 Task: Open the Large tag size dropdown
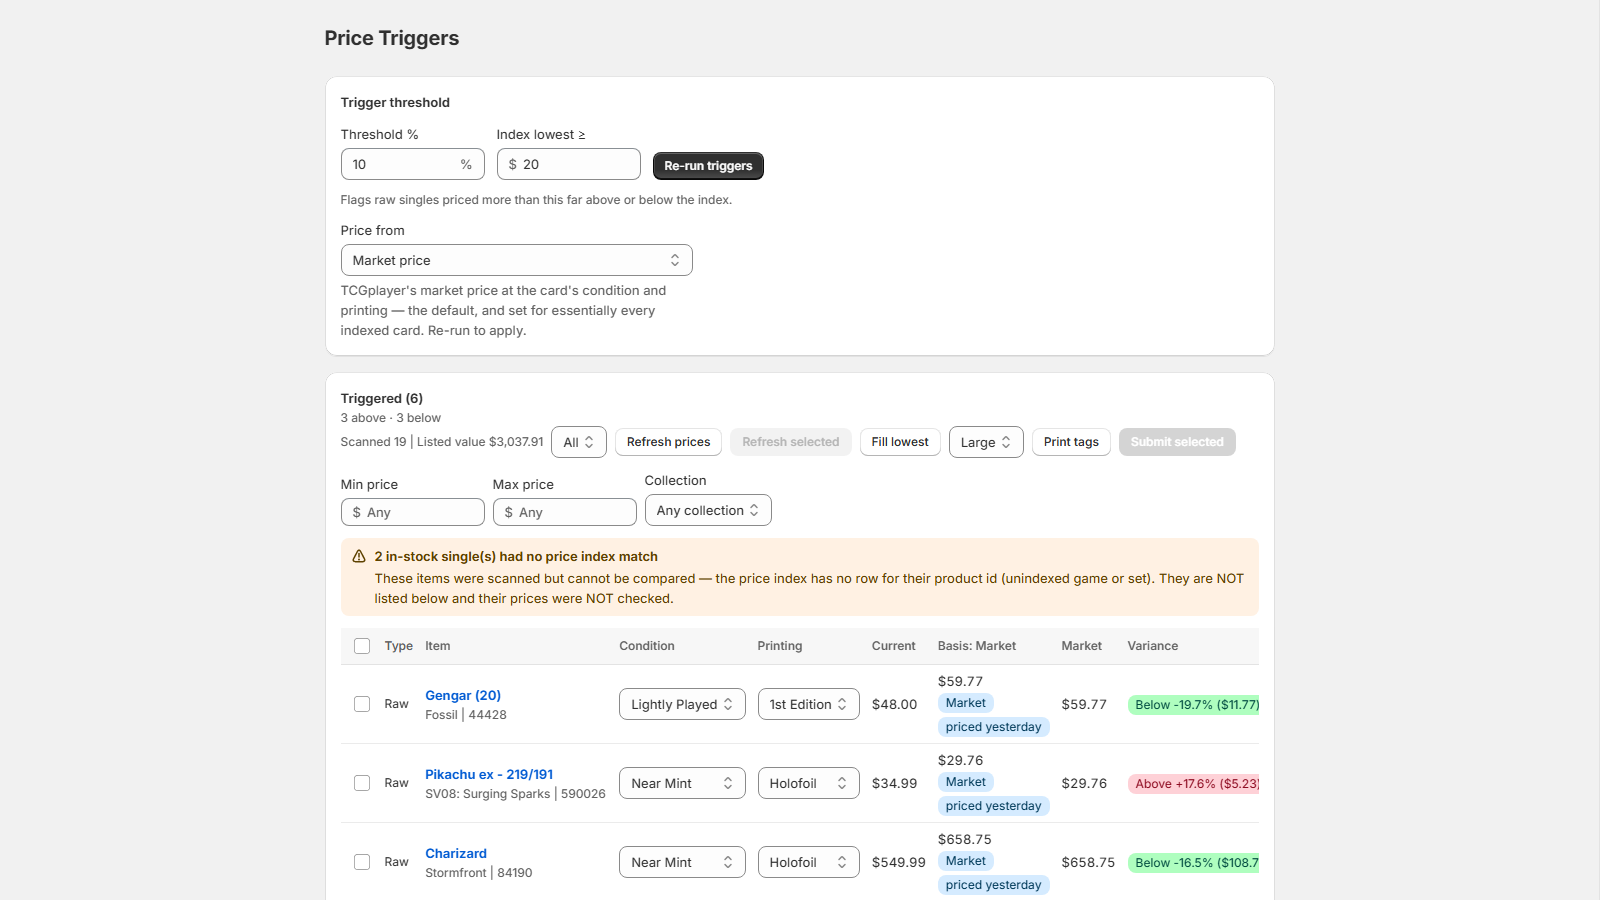click(x=986, y=442)
